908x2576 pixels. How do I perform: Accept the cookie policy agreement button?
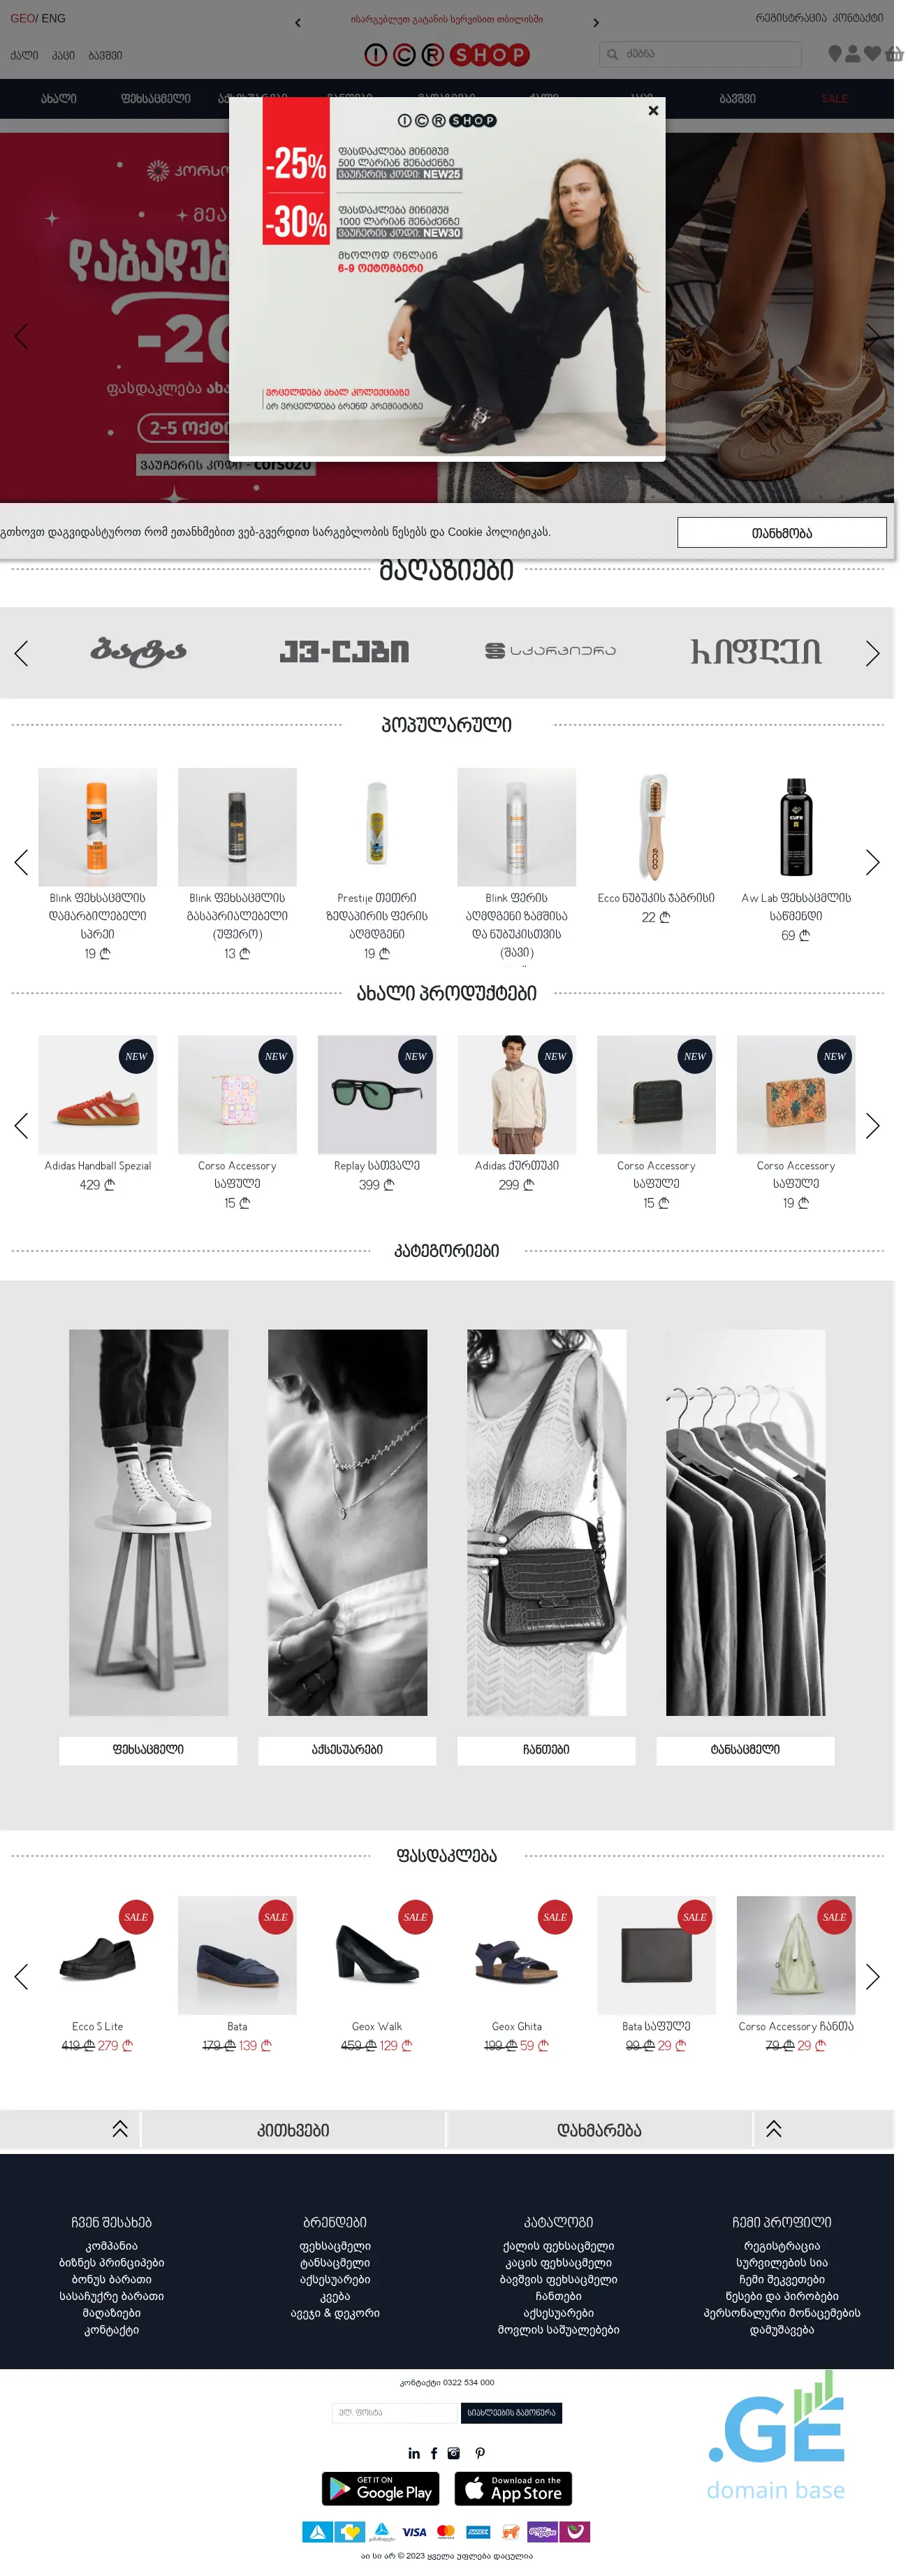click(x=781, y=532)
